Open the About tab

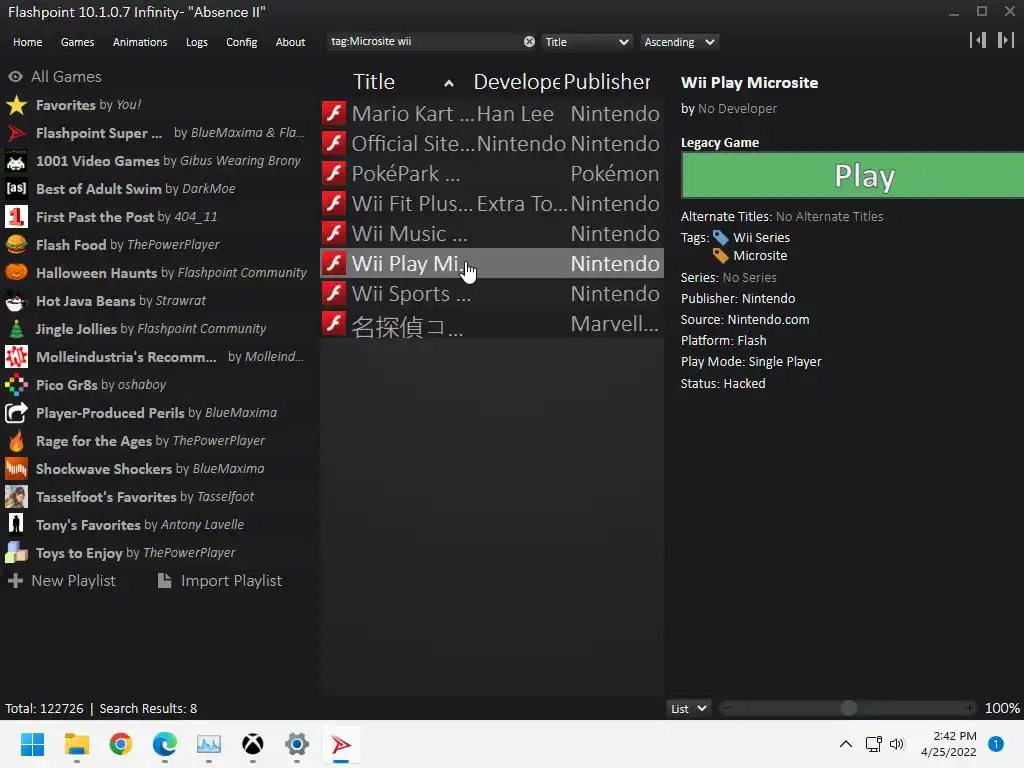(x=290, y=42)
